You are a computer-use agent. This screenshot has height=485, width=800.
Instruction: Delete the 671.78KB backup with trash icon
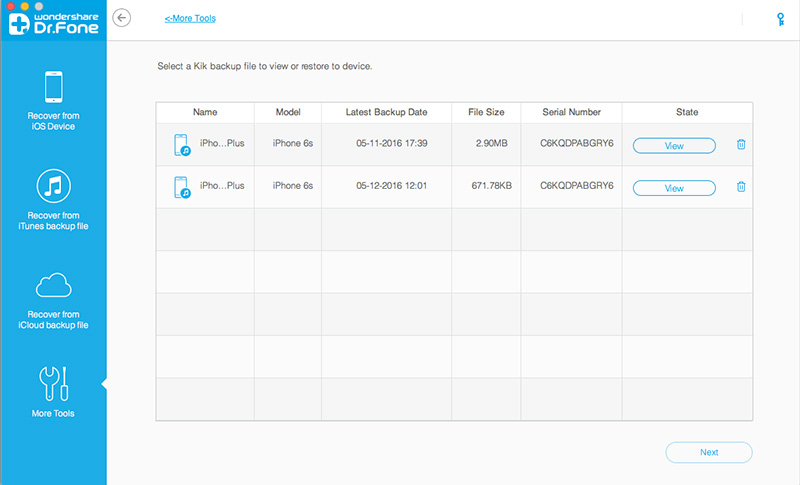point(741,187)
